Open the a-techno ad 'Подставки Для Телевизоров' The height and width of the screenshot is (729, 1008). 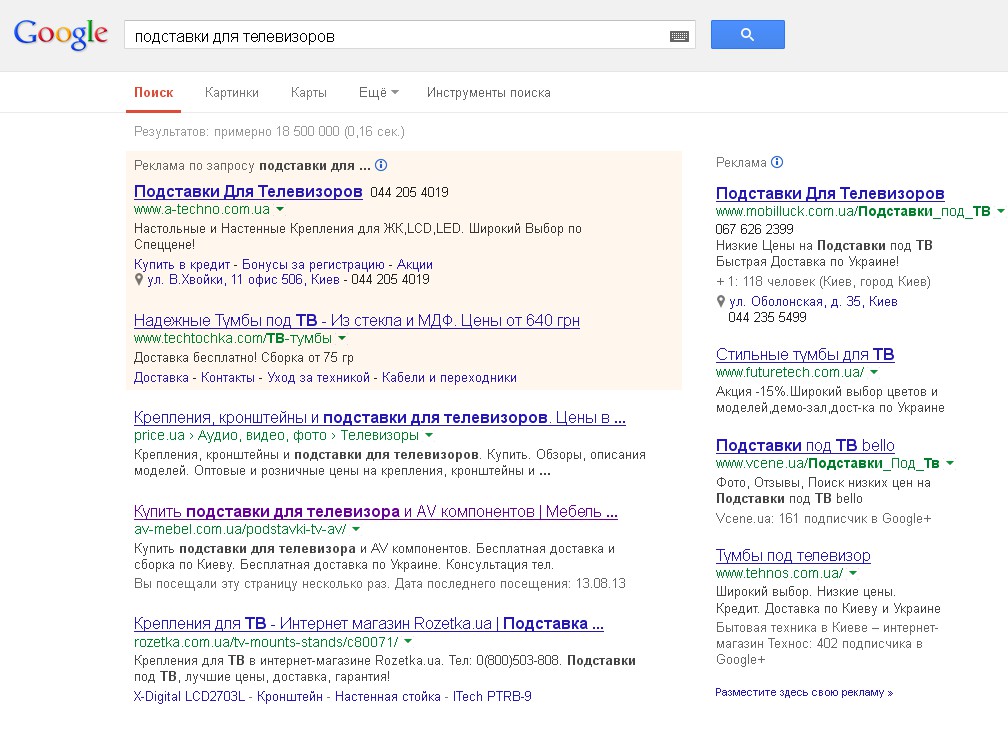pos(248,191)
